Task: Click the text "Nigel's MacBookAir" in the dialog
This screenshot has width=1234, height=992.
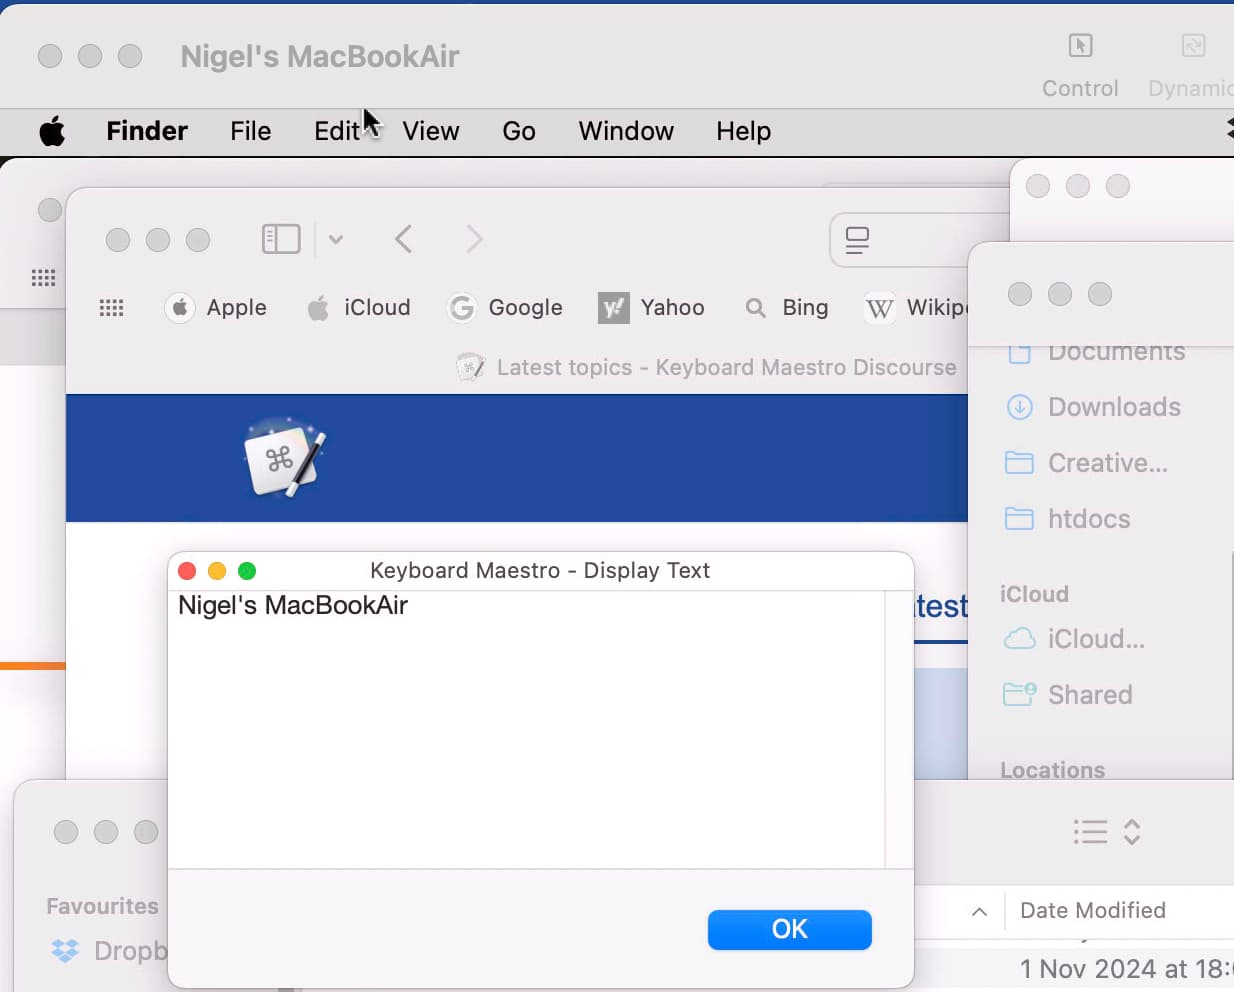Action: [293, 605]
